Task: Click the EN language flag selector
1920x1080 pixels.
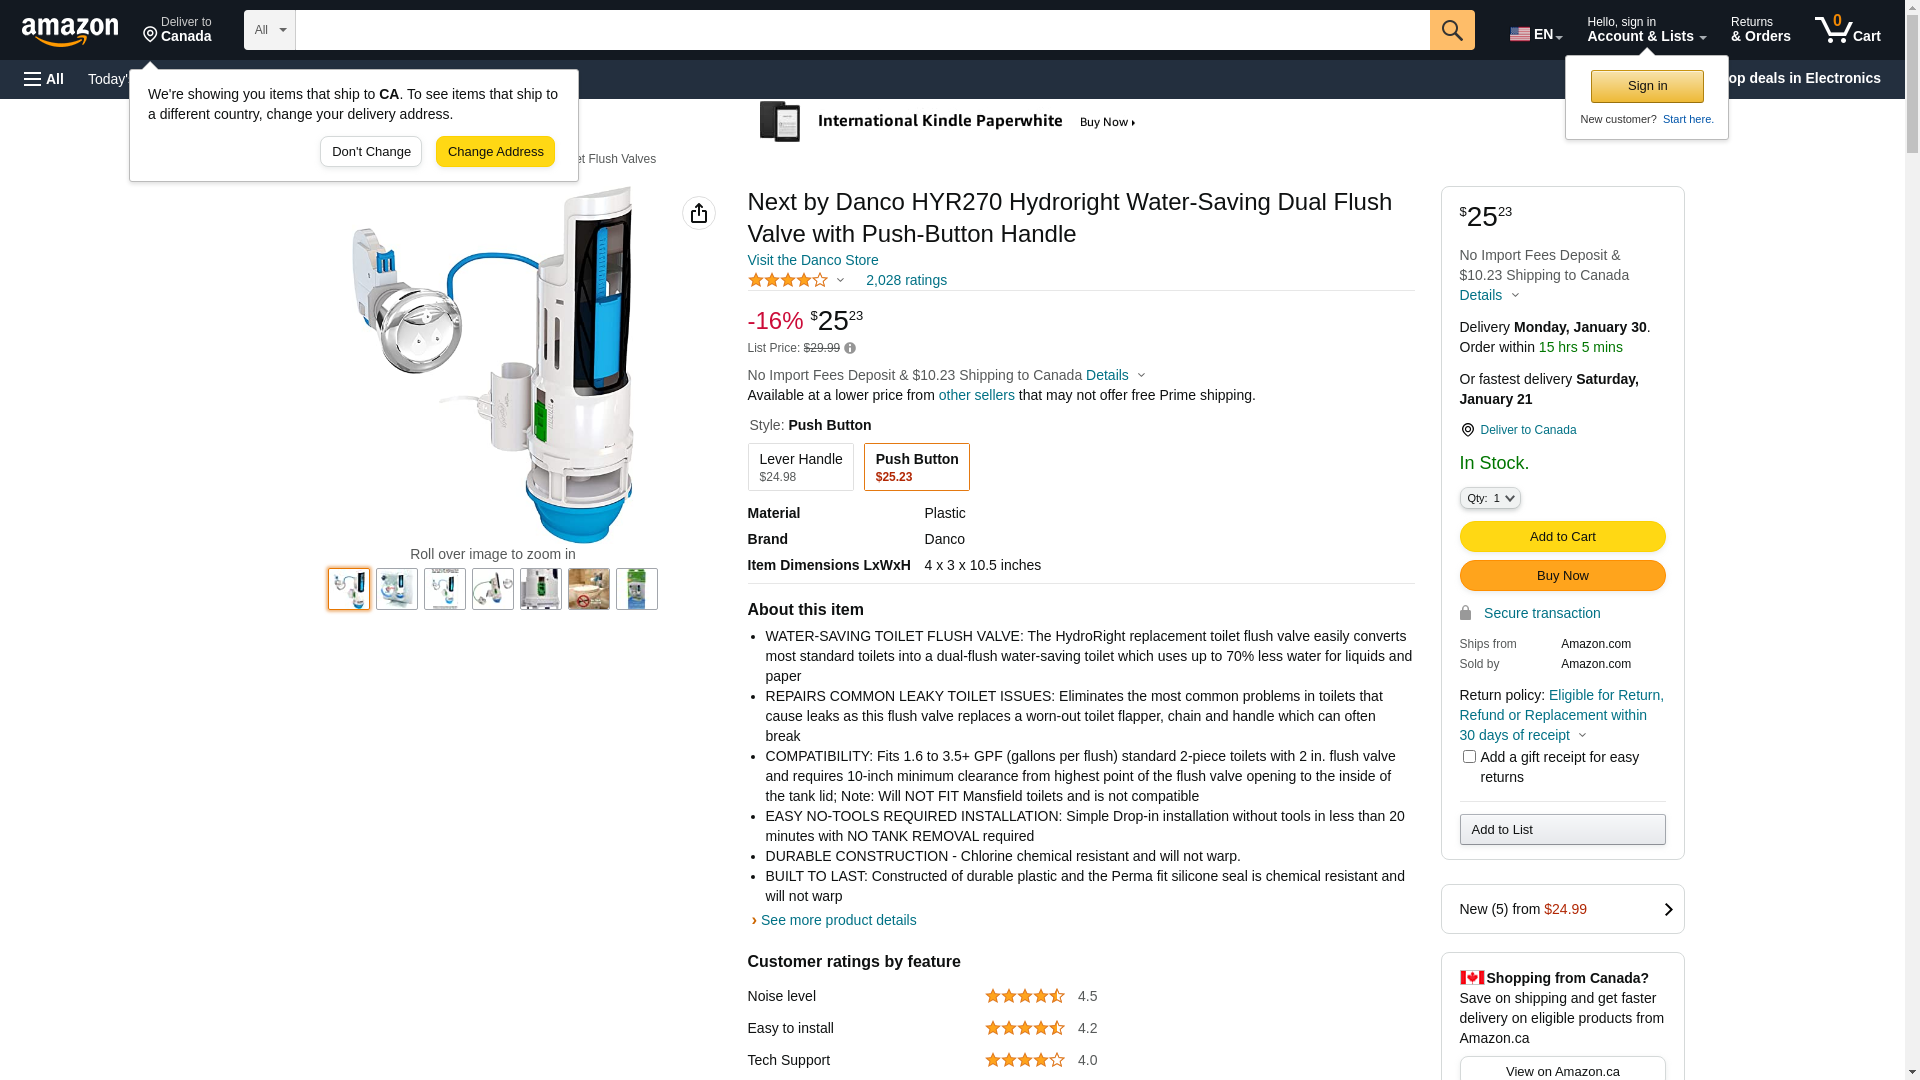Action: [x=1535, y=34]
